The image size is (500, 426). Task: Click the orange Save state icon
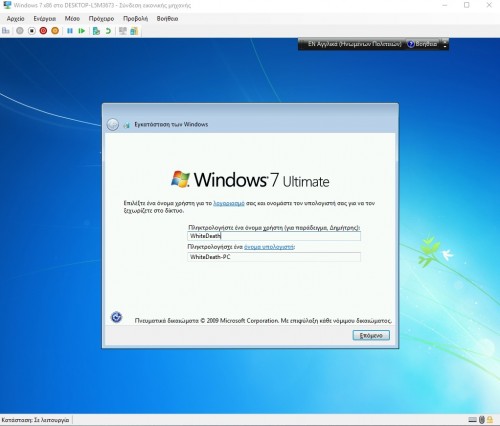55,31
